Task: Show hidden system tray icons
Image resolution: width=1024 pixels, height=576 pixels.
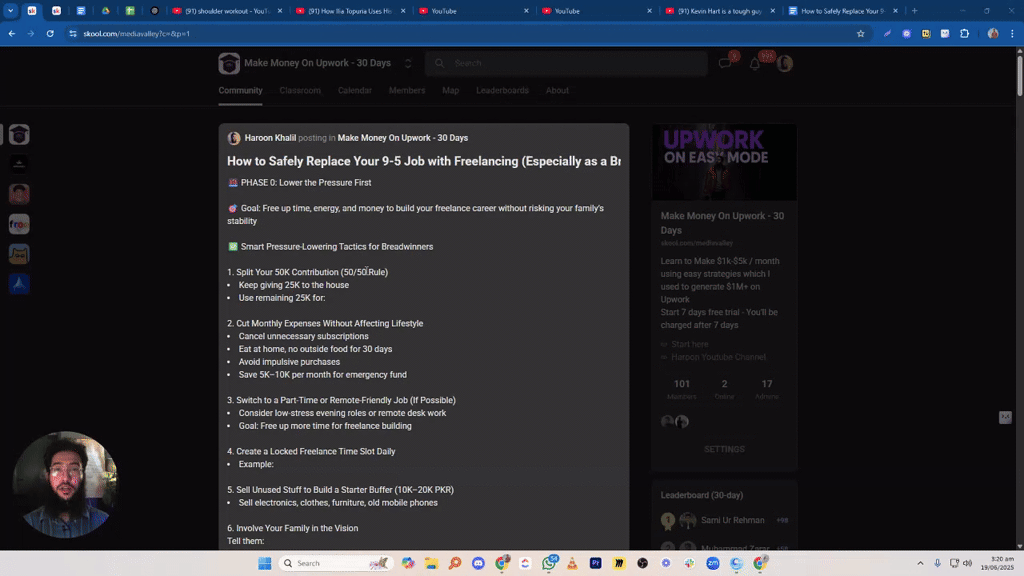Action: [x=920, y=563]
